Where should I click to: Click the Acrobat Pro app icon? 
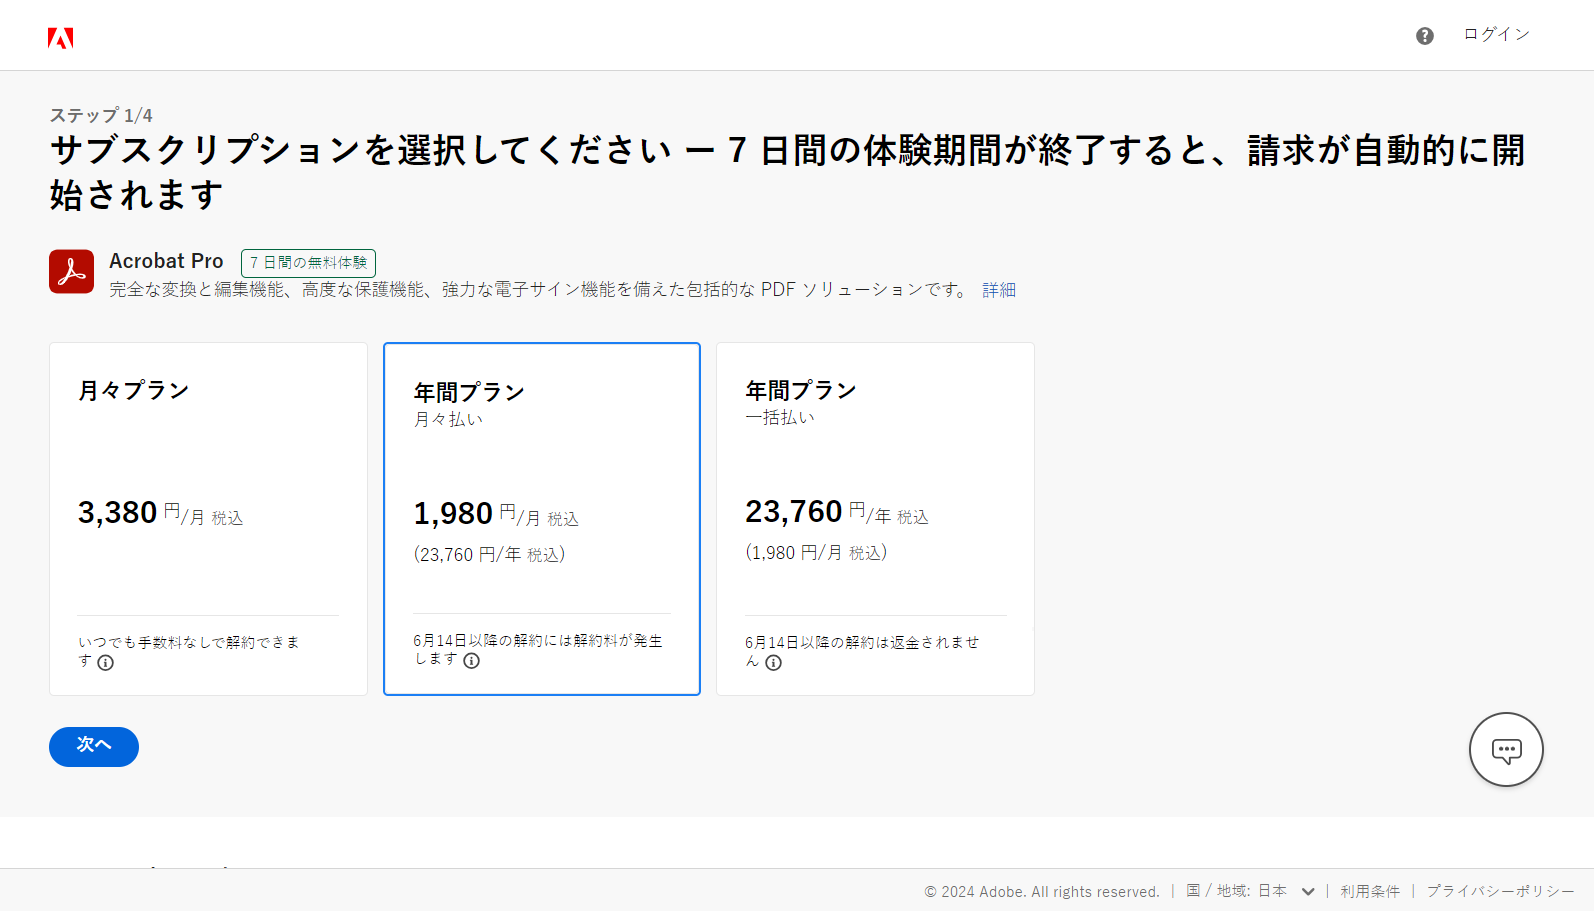point(71,271)
